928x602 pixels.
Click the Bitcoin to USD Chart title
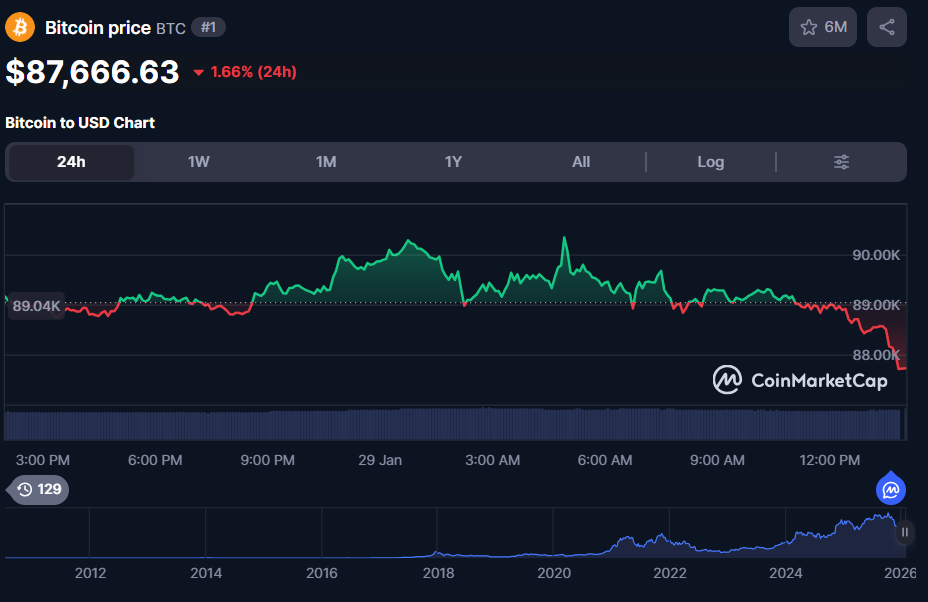[80, 123]
